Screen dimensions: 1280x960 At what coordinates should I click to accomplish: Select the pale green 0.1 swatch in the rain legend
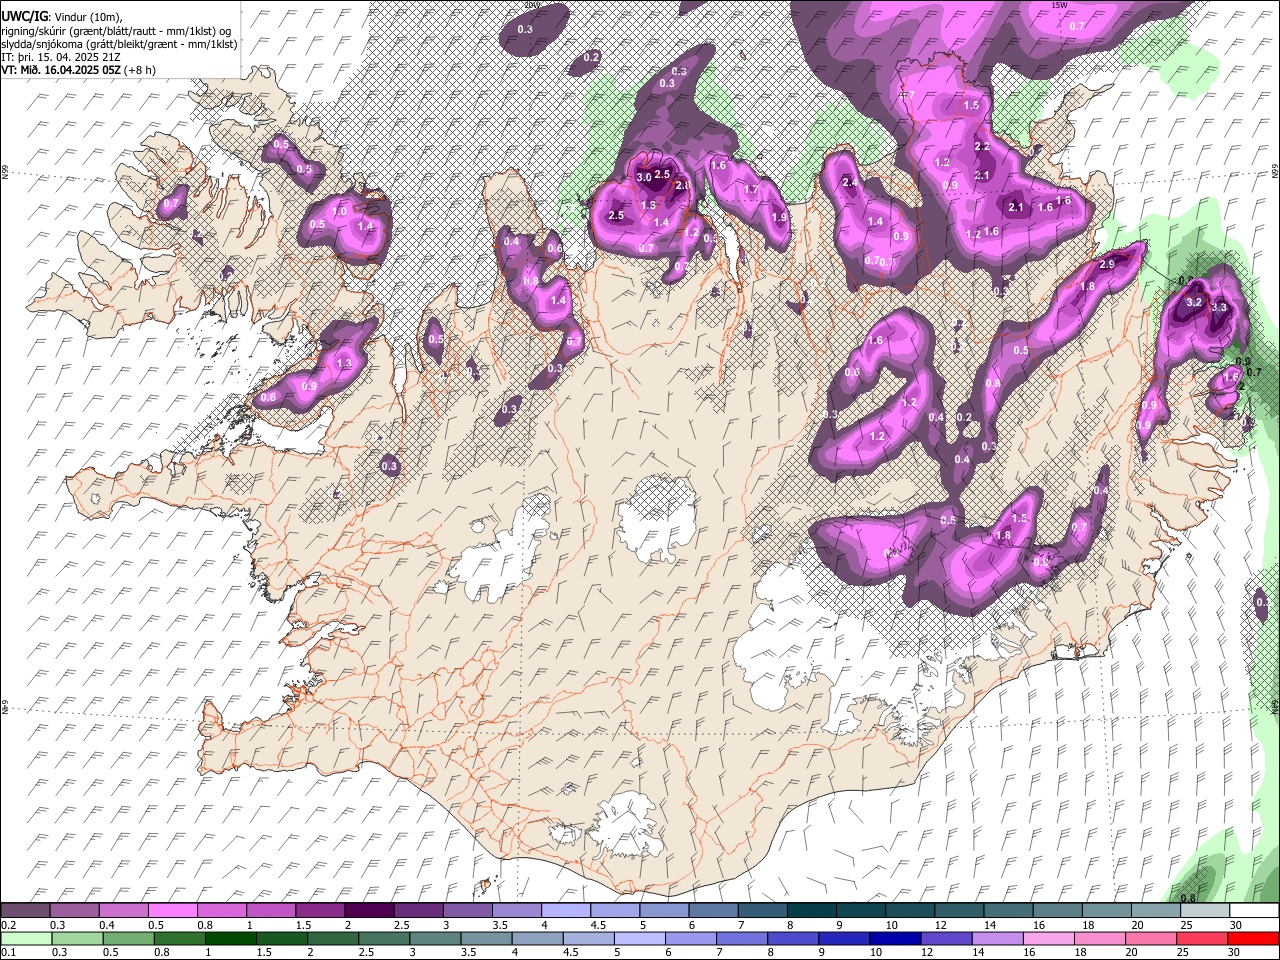pyautogui.click(x=25, y=938)
